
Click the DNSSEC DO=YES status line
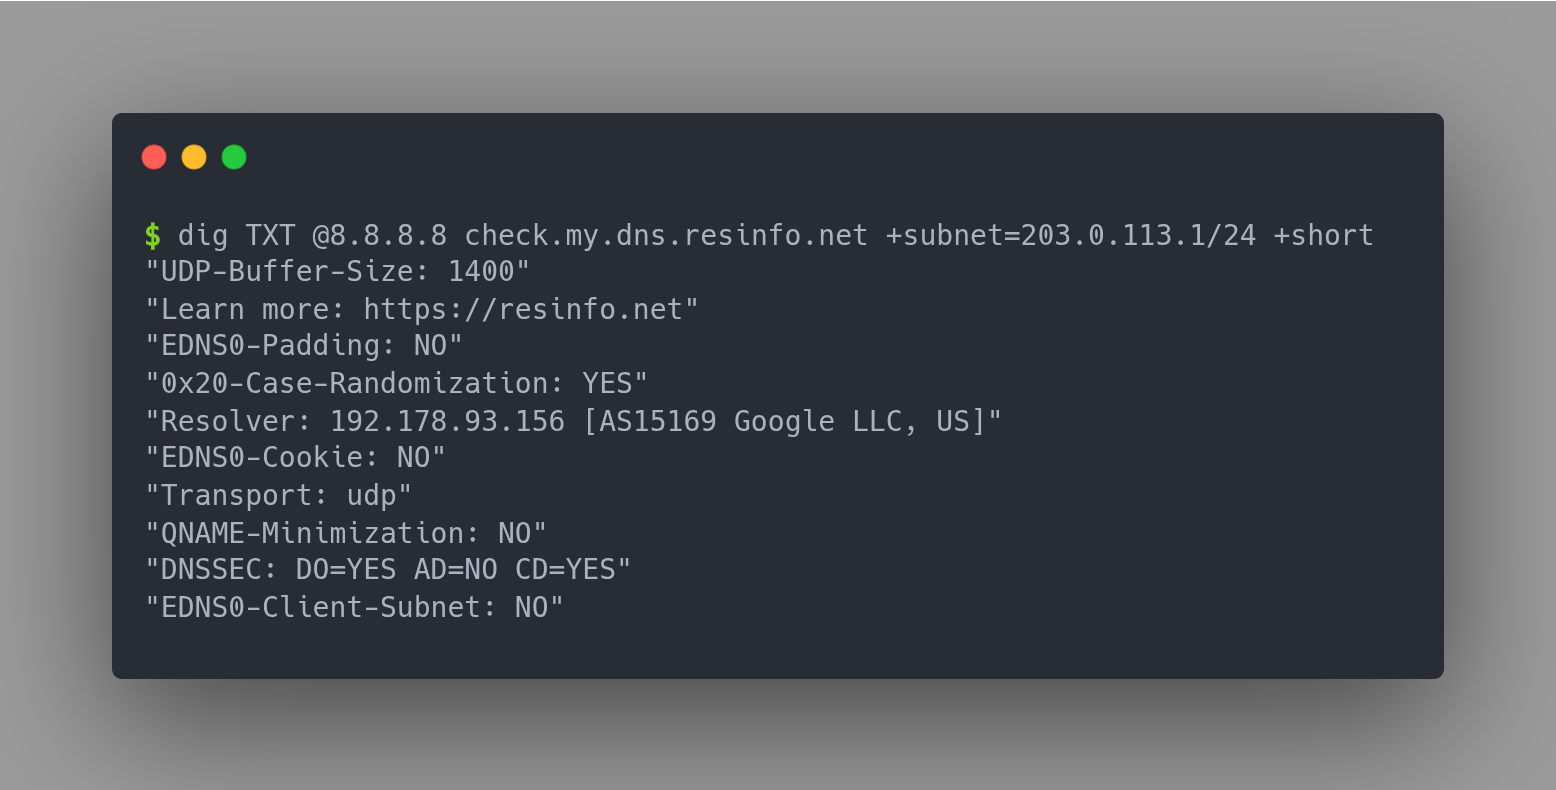pyautogui.click(x=386, y=569)
